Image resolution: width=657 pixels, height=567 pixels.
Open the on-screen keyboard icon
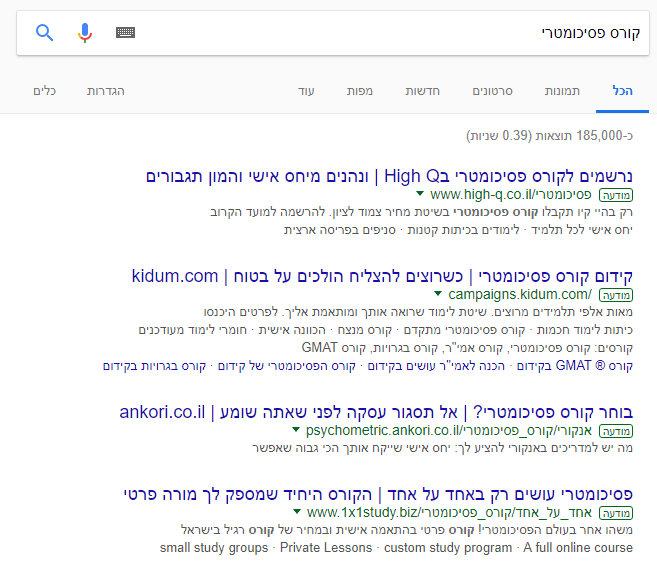tap(125, 32)
